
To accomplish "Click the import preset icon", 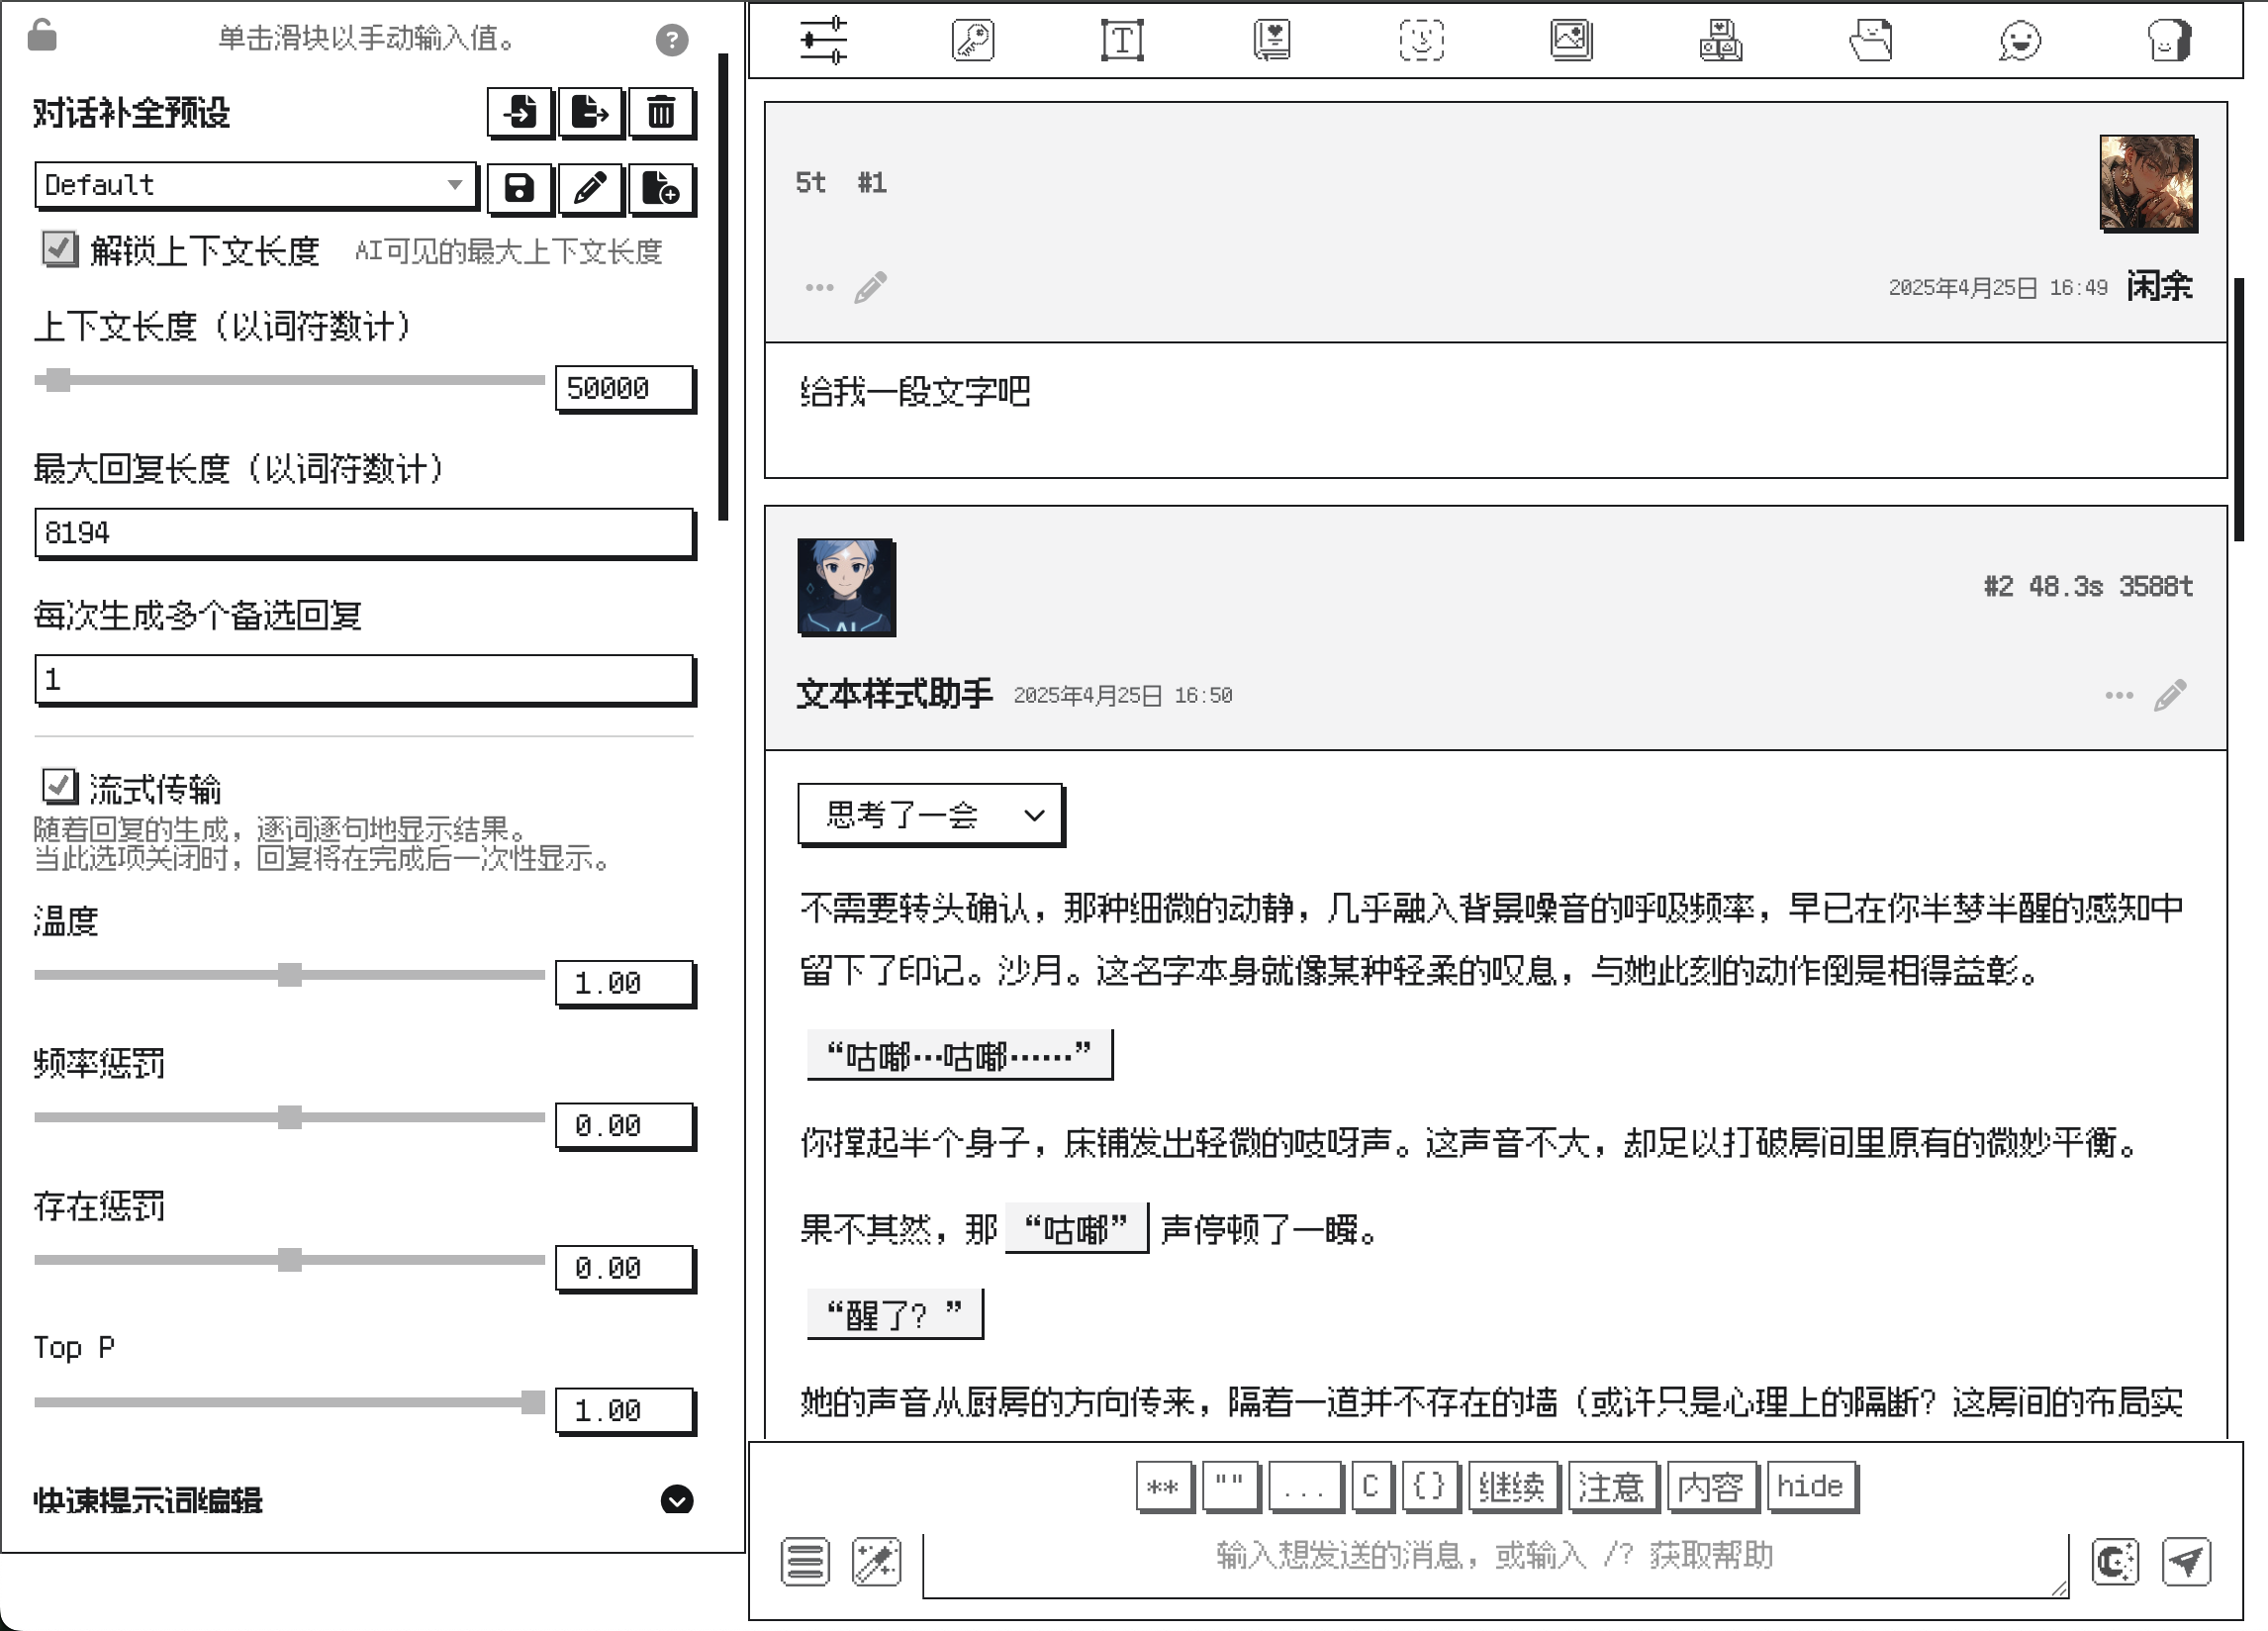I will (520, 112).
